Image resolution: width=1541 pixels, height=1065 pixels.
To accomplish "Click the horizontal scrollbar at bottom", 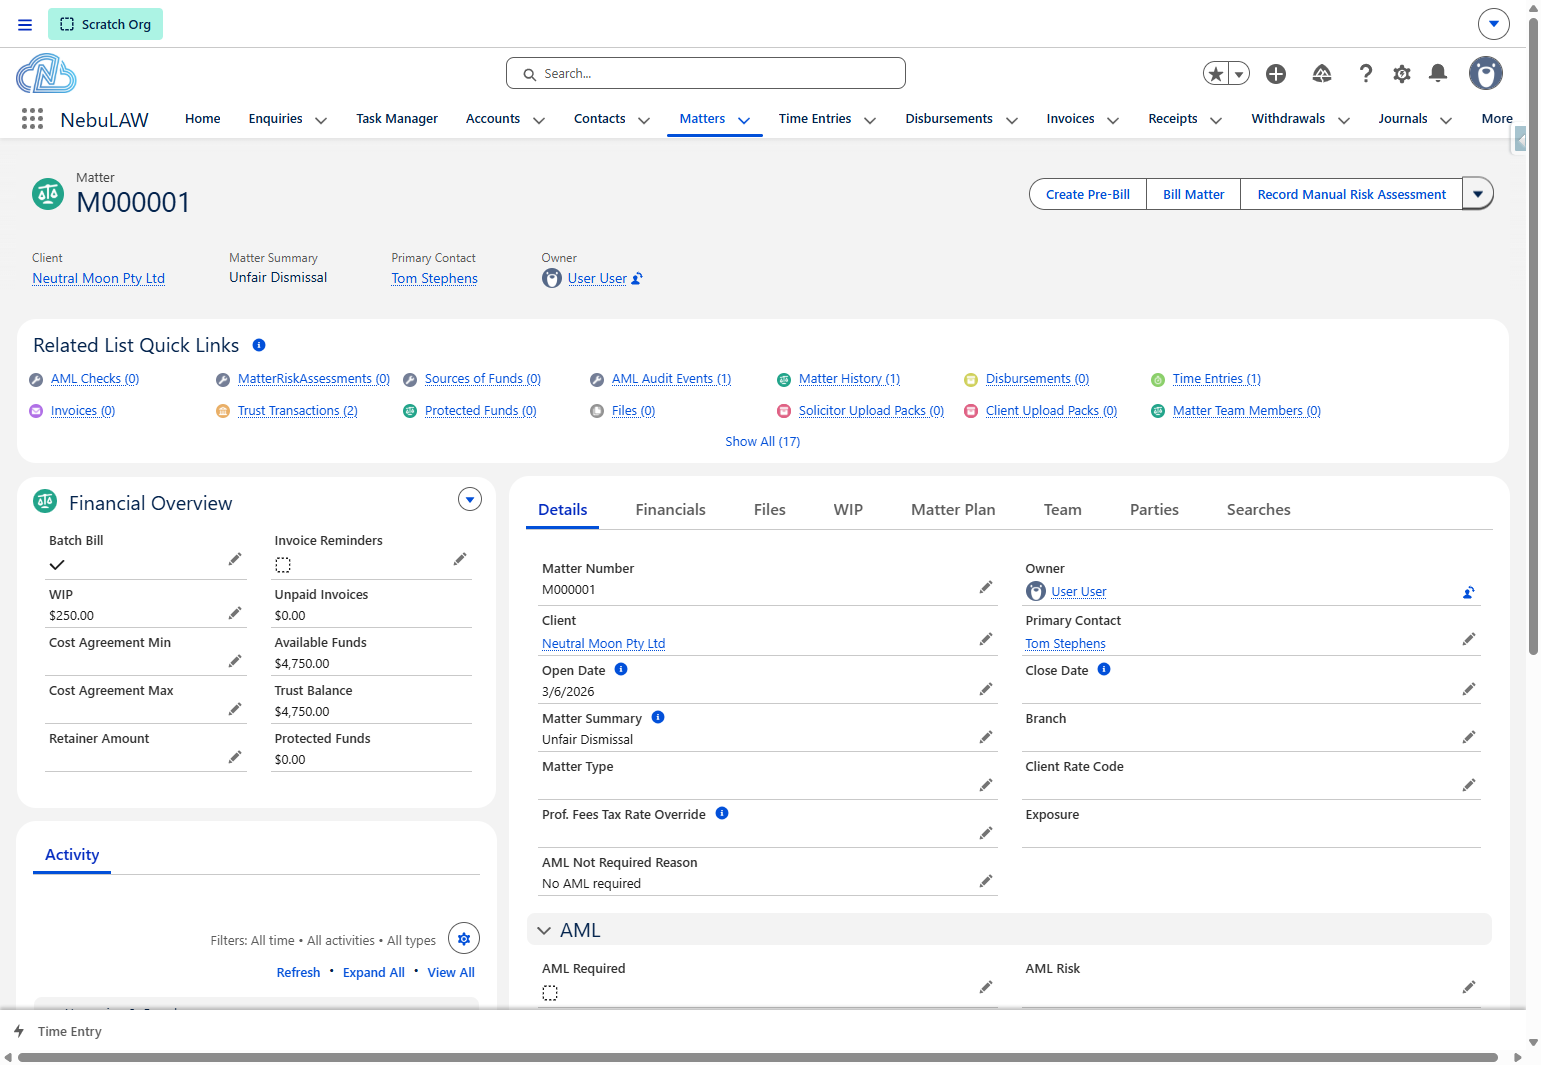I will pos(757,1058).
